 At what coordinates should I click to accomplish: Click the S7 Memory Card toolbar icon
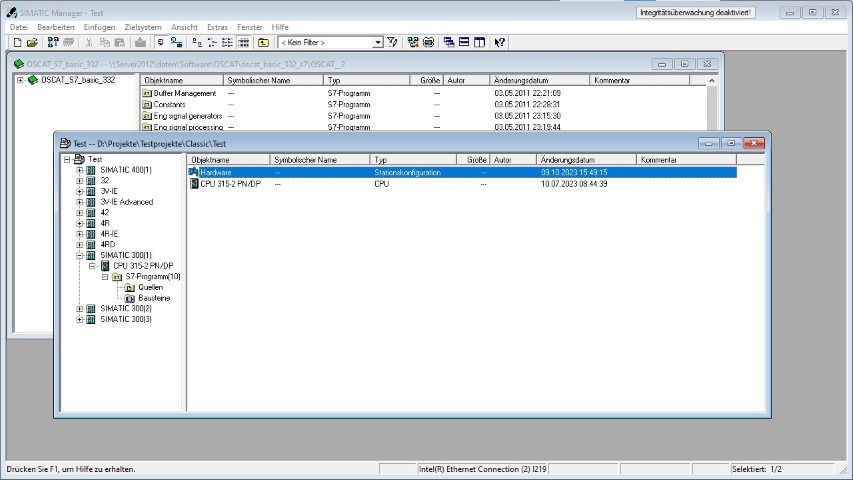(x=69, y=42)
